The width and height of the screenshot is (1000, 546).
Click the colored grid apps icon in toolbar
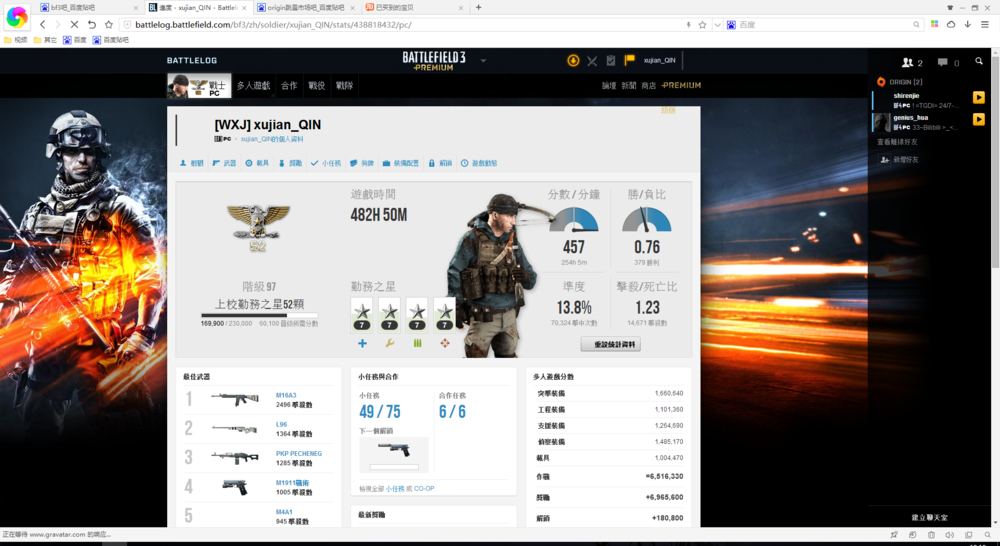pyautogui.click(x=934, y=24)
